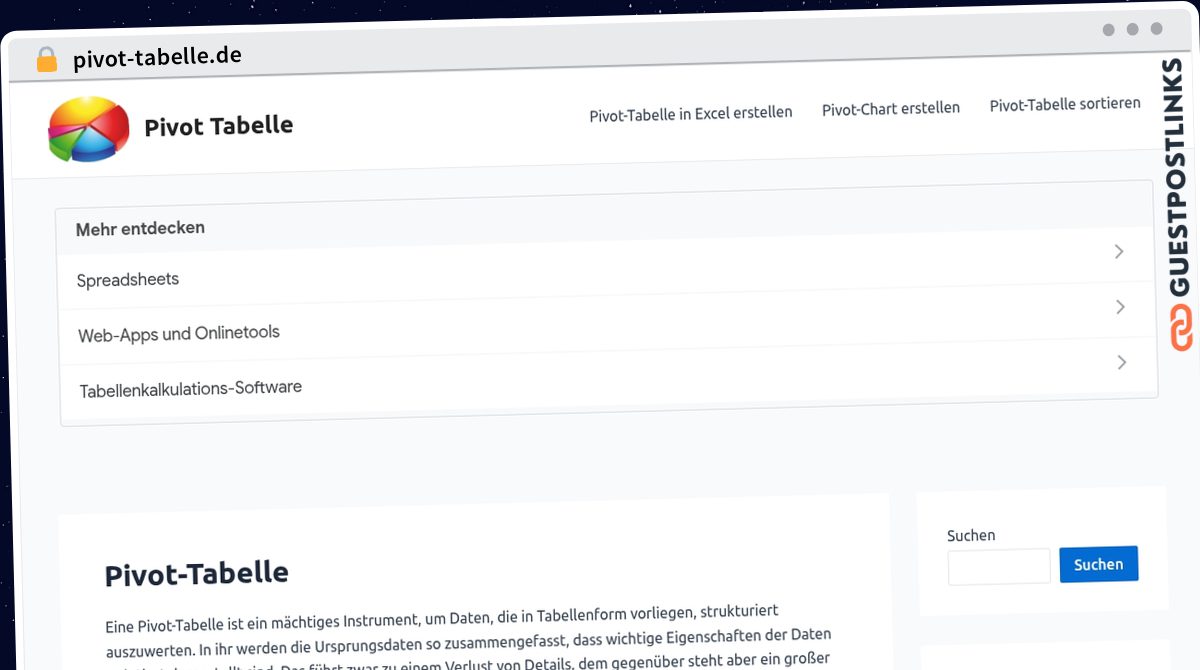Viewport: 1200px width, 670px height.
Task: Click the blue Suchen button
Action: point(1099,564)
